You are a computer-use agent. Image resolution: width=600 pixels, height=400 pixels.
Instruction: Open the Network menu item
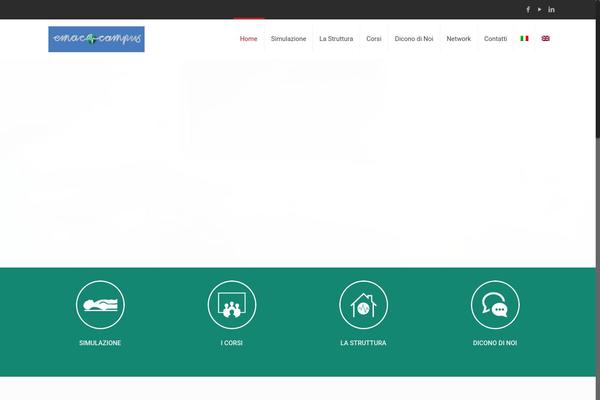coord(458,38)
